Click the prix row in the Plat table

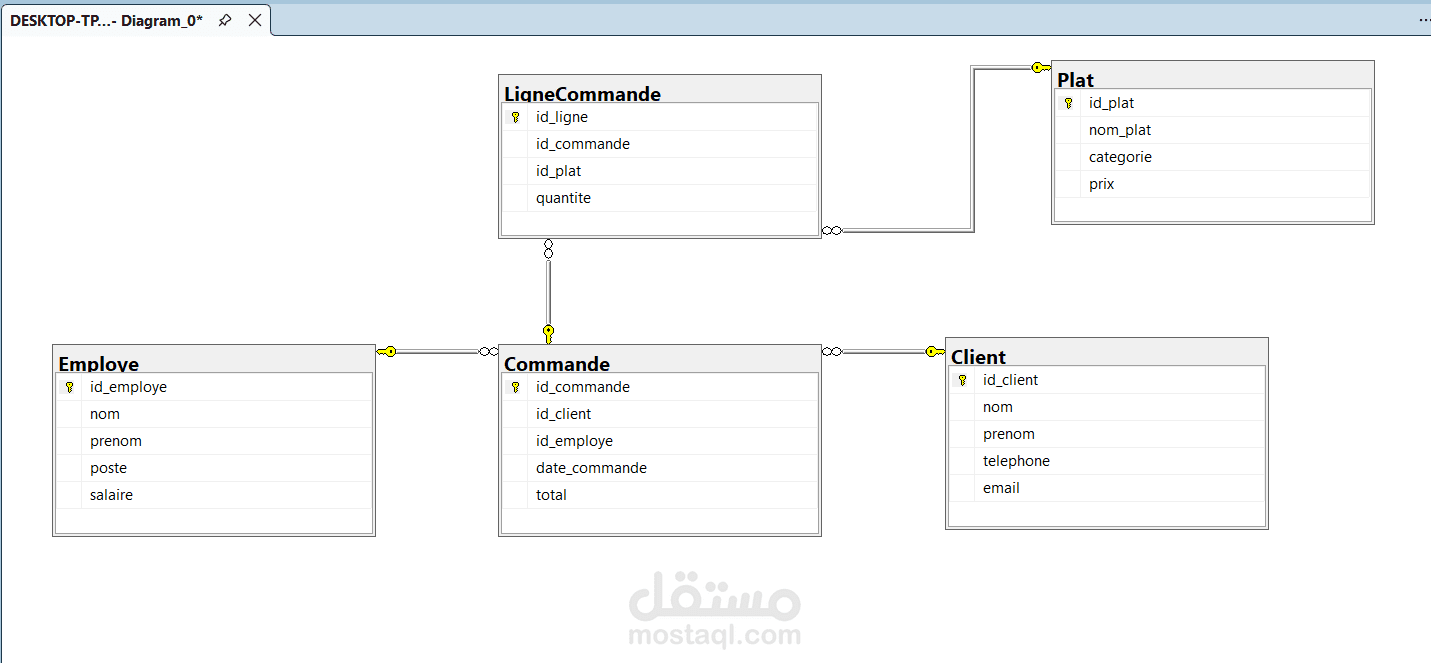1101,183
